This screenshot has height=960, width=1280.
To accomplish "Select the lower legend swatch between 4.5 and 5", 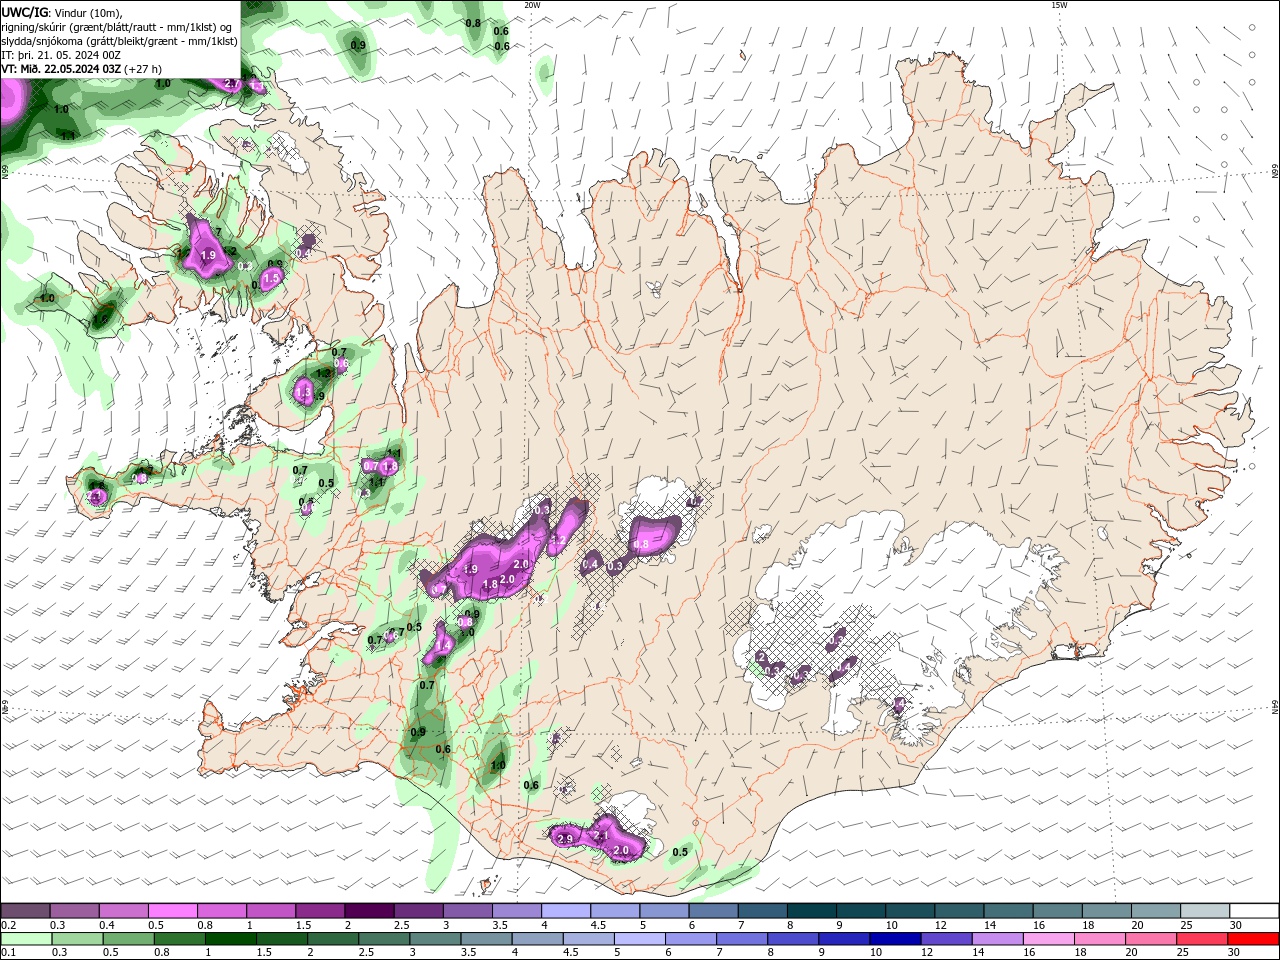I will coord(587,939).
